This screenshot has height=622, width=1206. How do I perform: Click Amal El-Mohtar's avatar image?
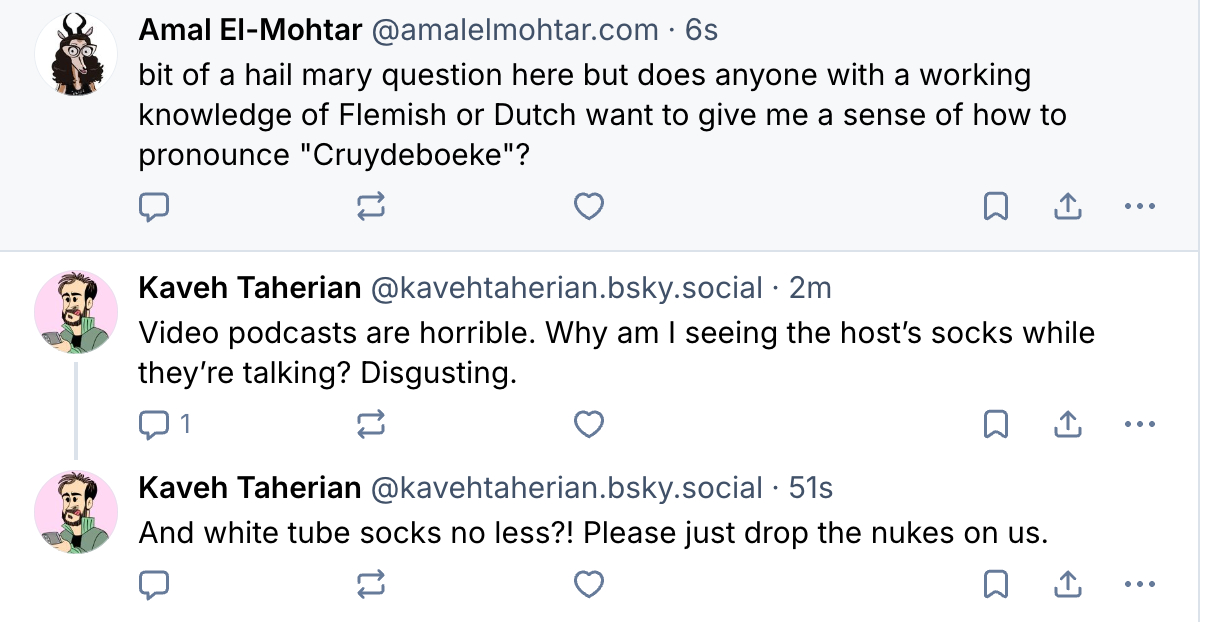(x=76, y=55)
